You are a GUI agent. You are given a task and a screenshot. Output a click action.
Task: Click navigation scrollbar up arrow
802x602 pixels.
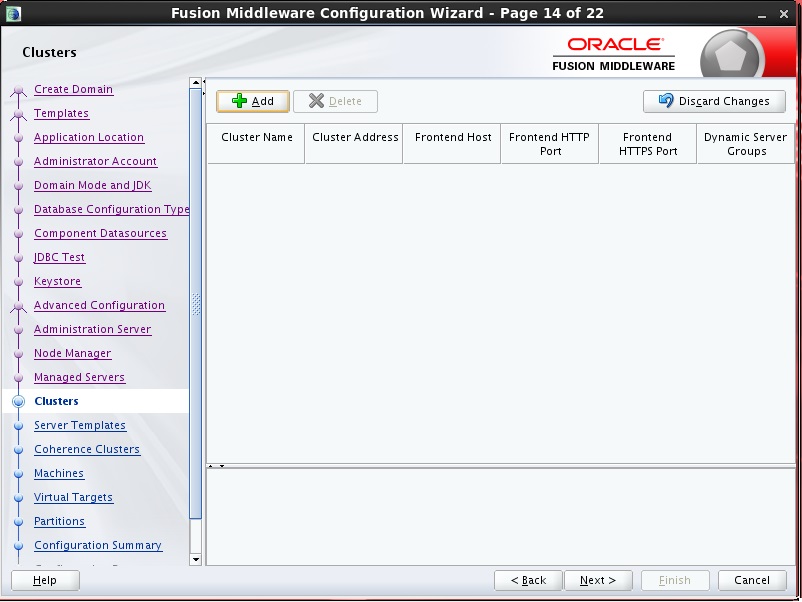click(x=195, y=82)
